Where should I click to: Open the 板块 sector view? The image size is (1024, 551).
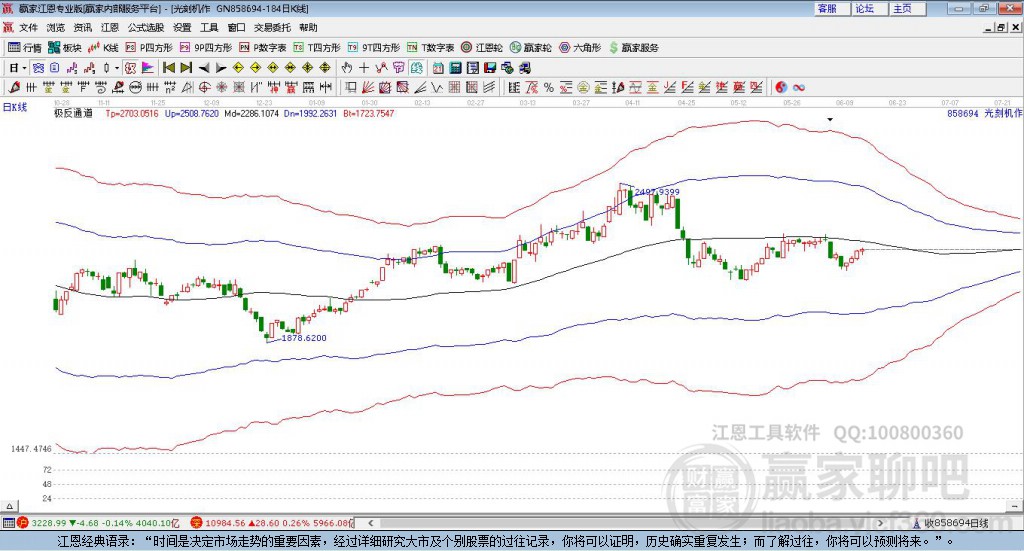pos(65,48)
